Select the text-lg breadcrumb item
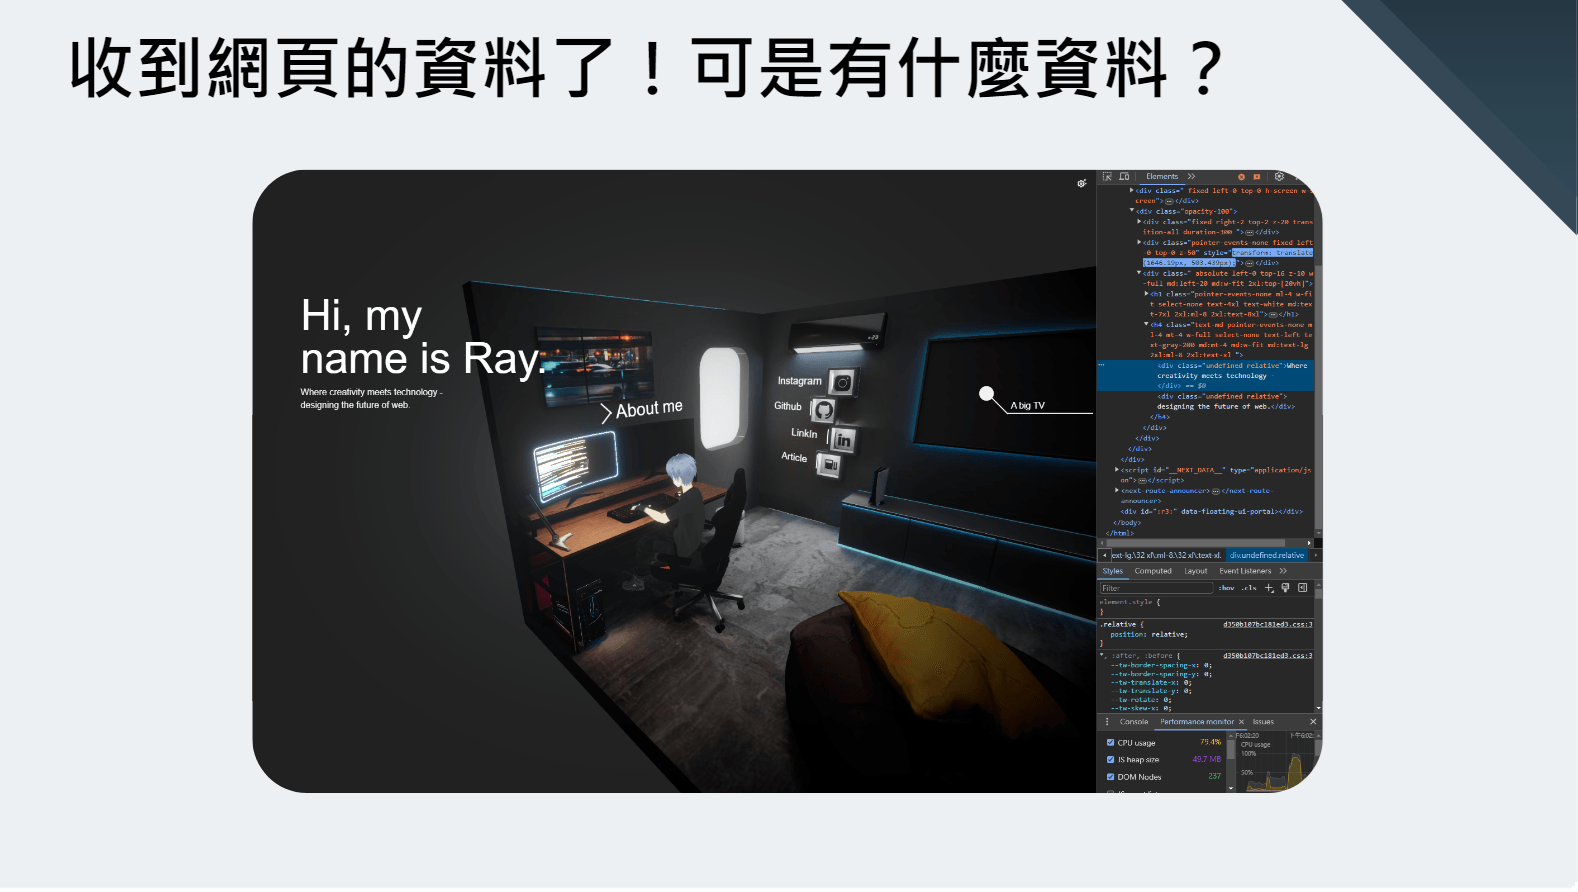 (1166, 555)
